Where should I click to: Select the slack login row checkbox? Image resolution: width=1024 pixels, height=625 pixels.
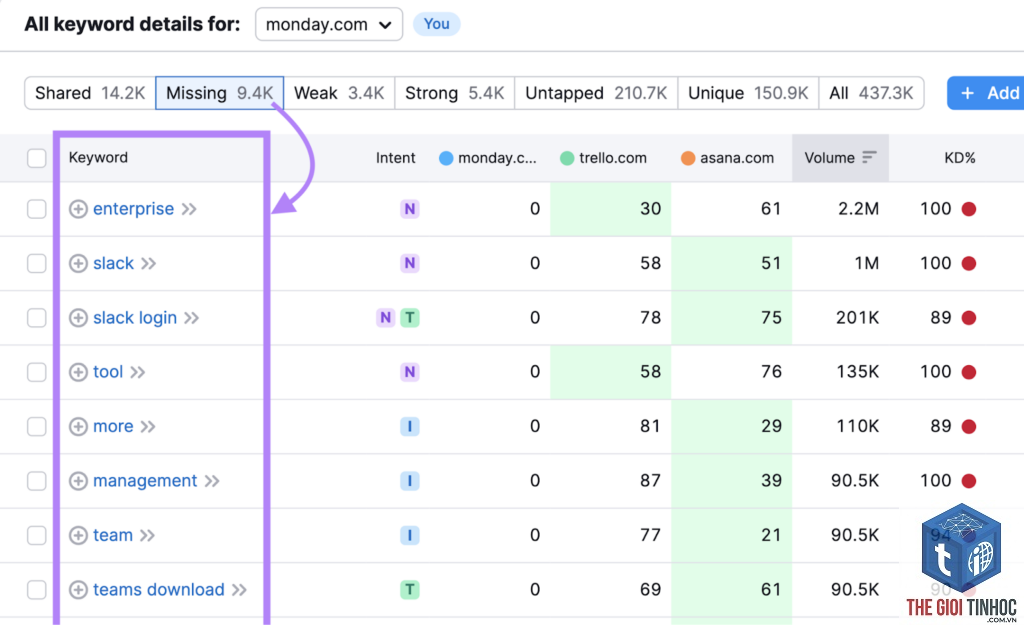click(x=37, y=318)
